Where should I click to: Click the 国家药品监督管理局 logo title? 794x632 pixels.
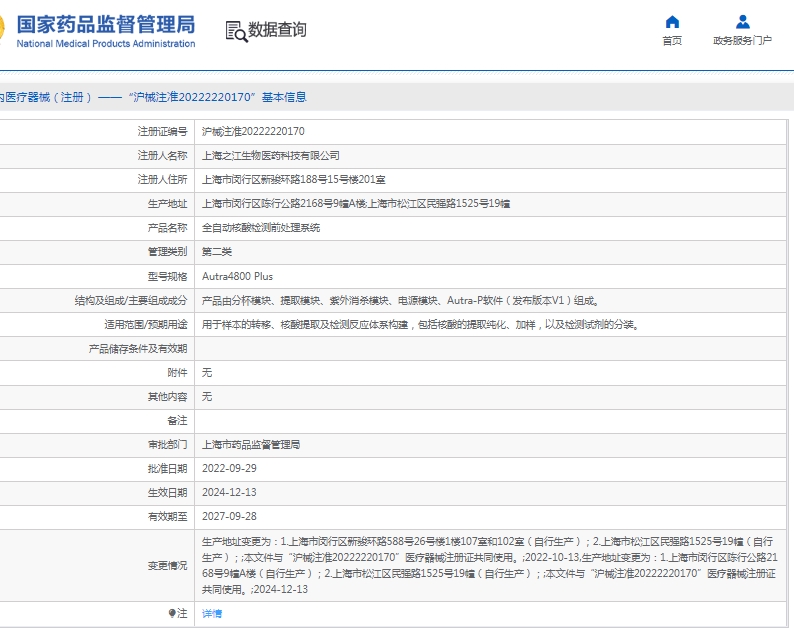[x=106, y=24]
